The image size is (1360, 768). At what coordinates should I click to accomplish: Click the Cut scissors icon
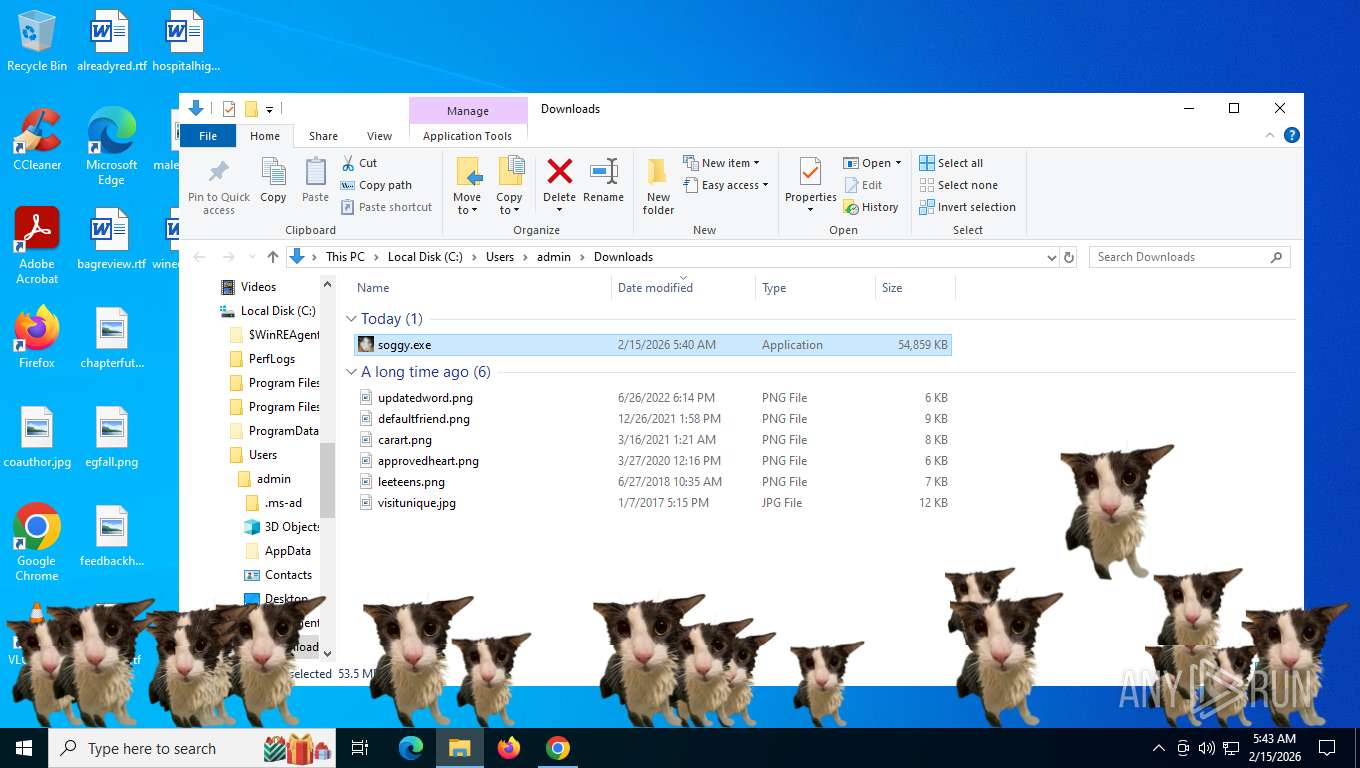[x=348, y=163]
